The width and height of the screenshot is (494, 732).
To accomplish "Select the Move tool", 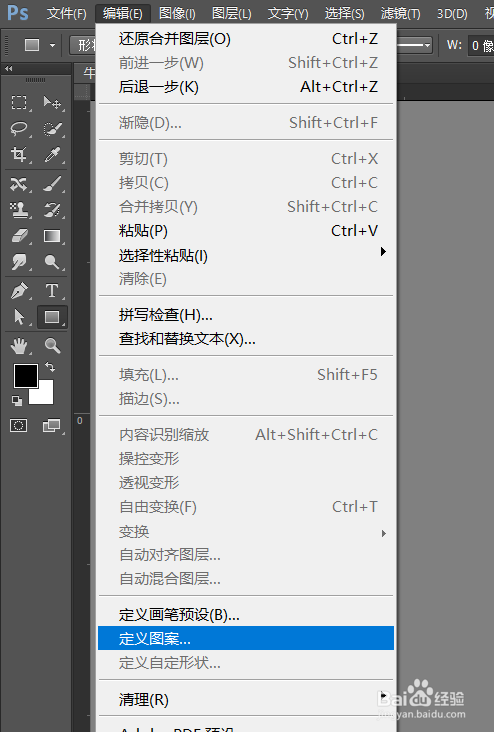I will (x=52, y=102).
